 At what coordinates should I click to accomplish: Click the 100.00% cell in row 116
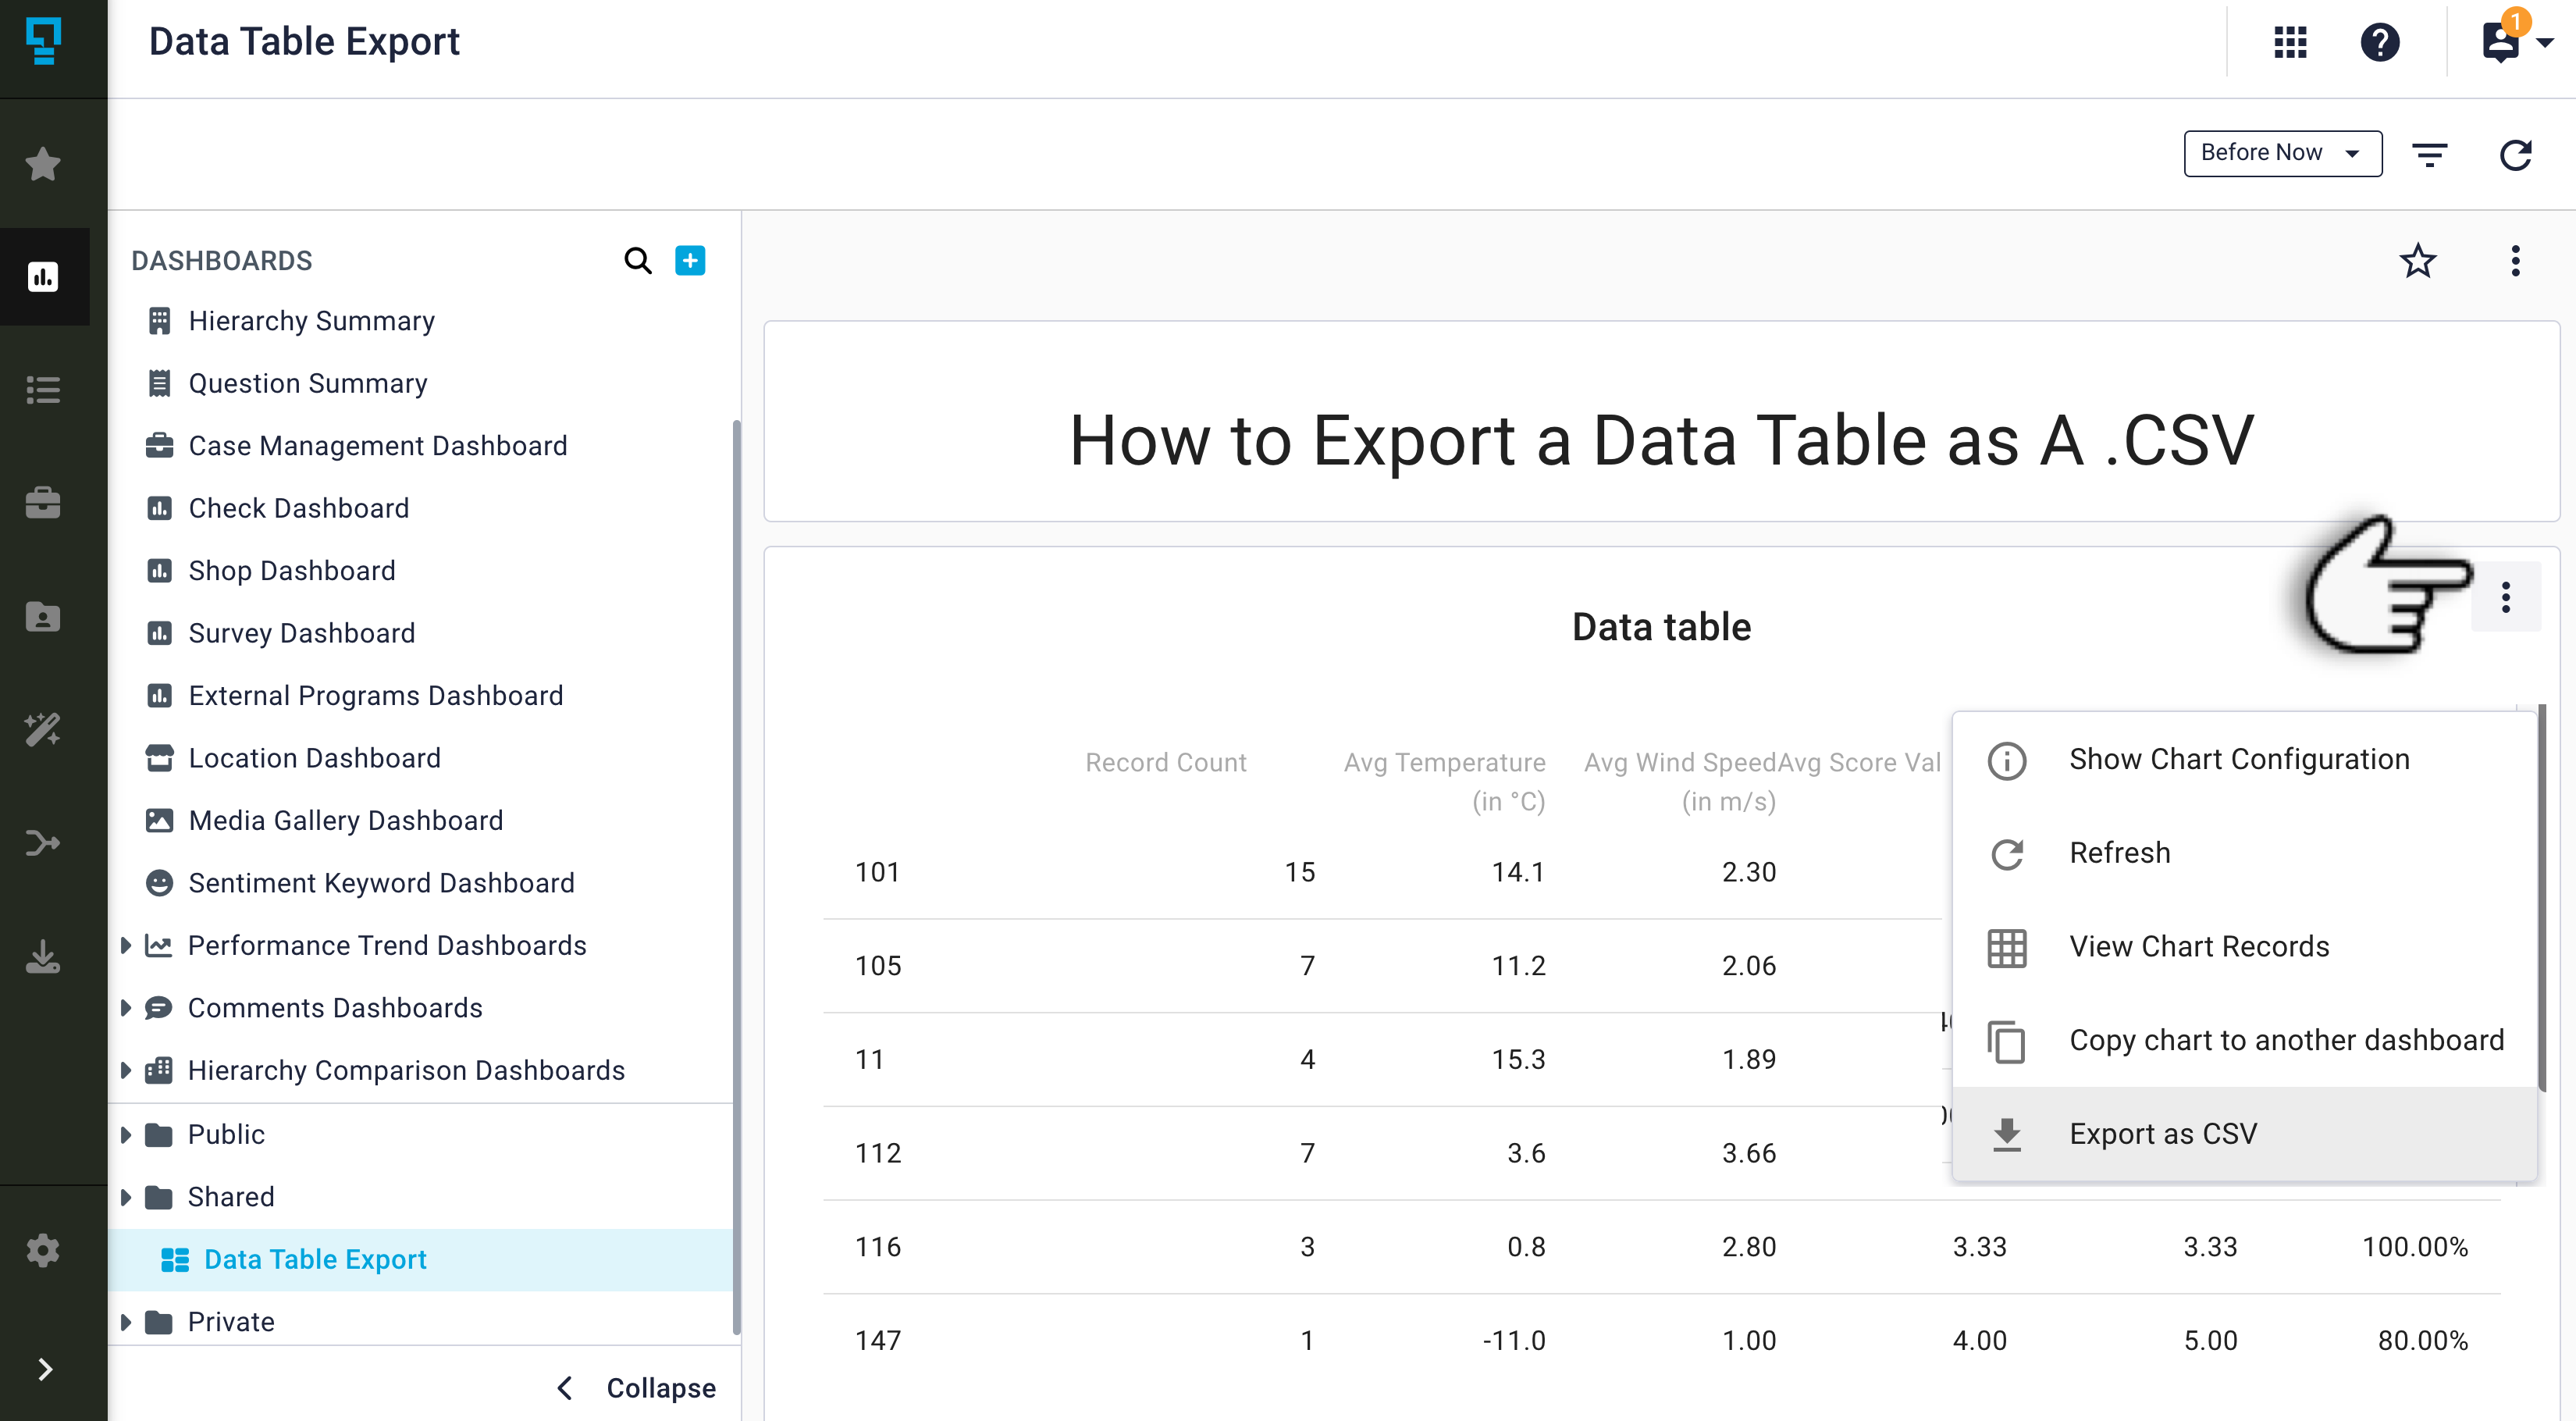[x=2415, y=1247]
